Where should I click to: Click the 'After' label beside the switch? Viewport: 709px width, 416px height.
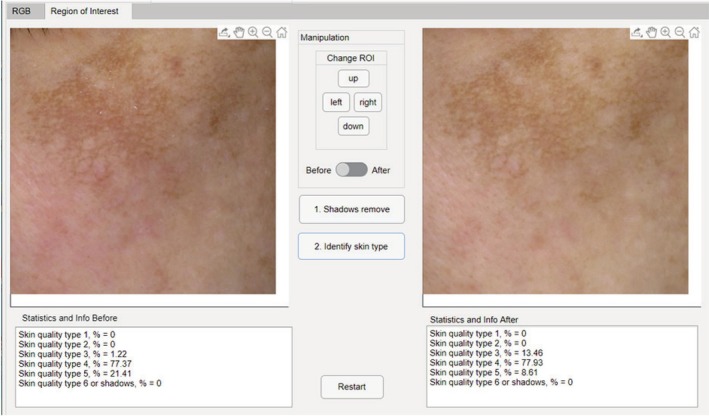click(381, 170)
